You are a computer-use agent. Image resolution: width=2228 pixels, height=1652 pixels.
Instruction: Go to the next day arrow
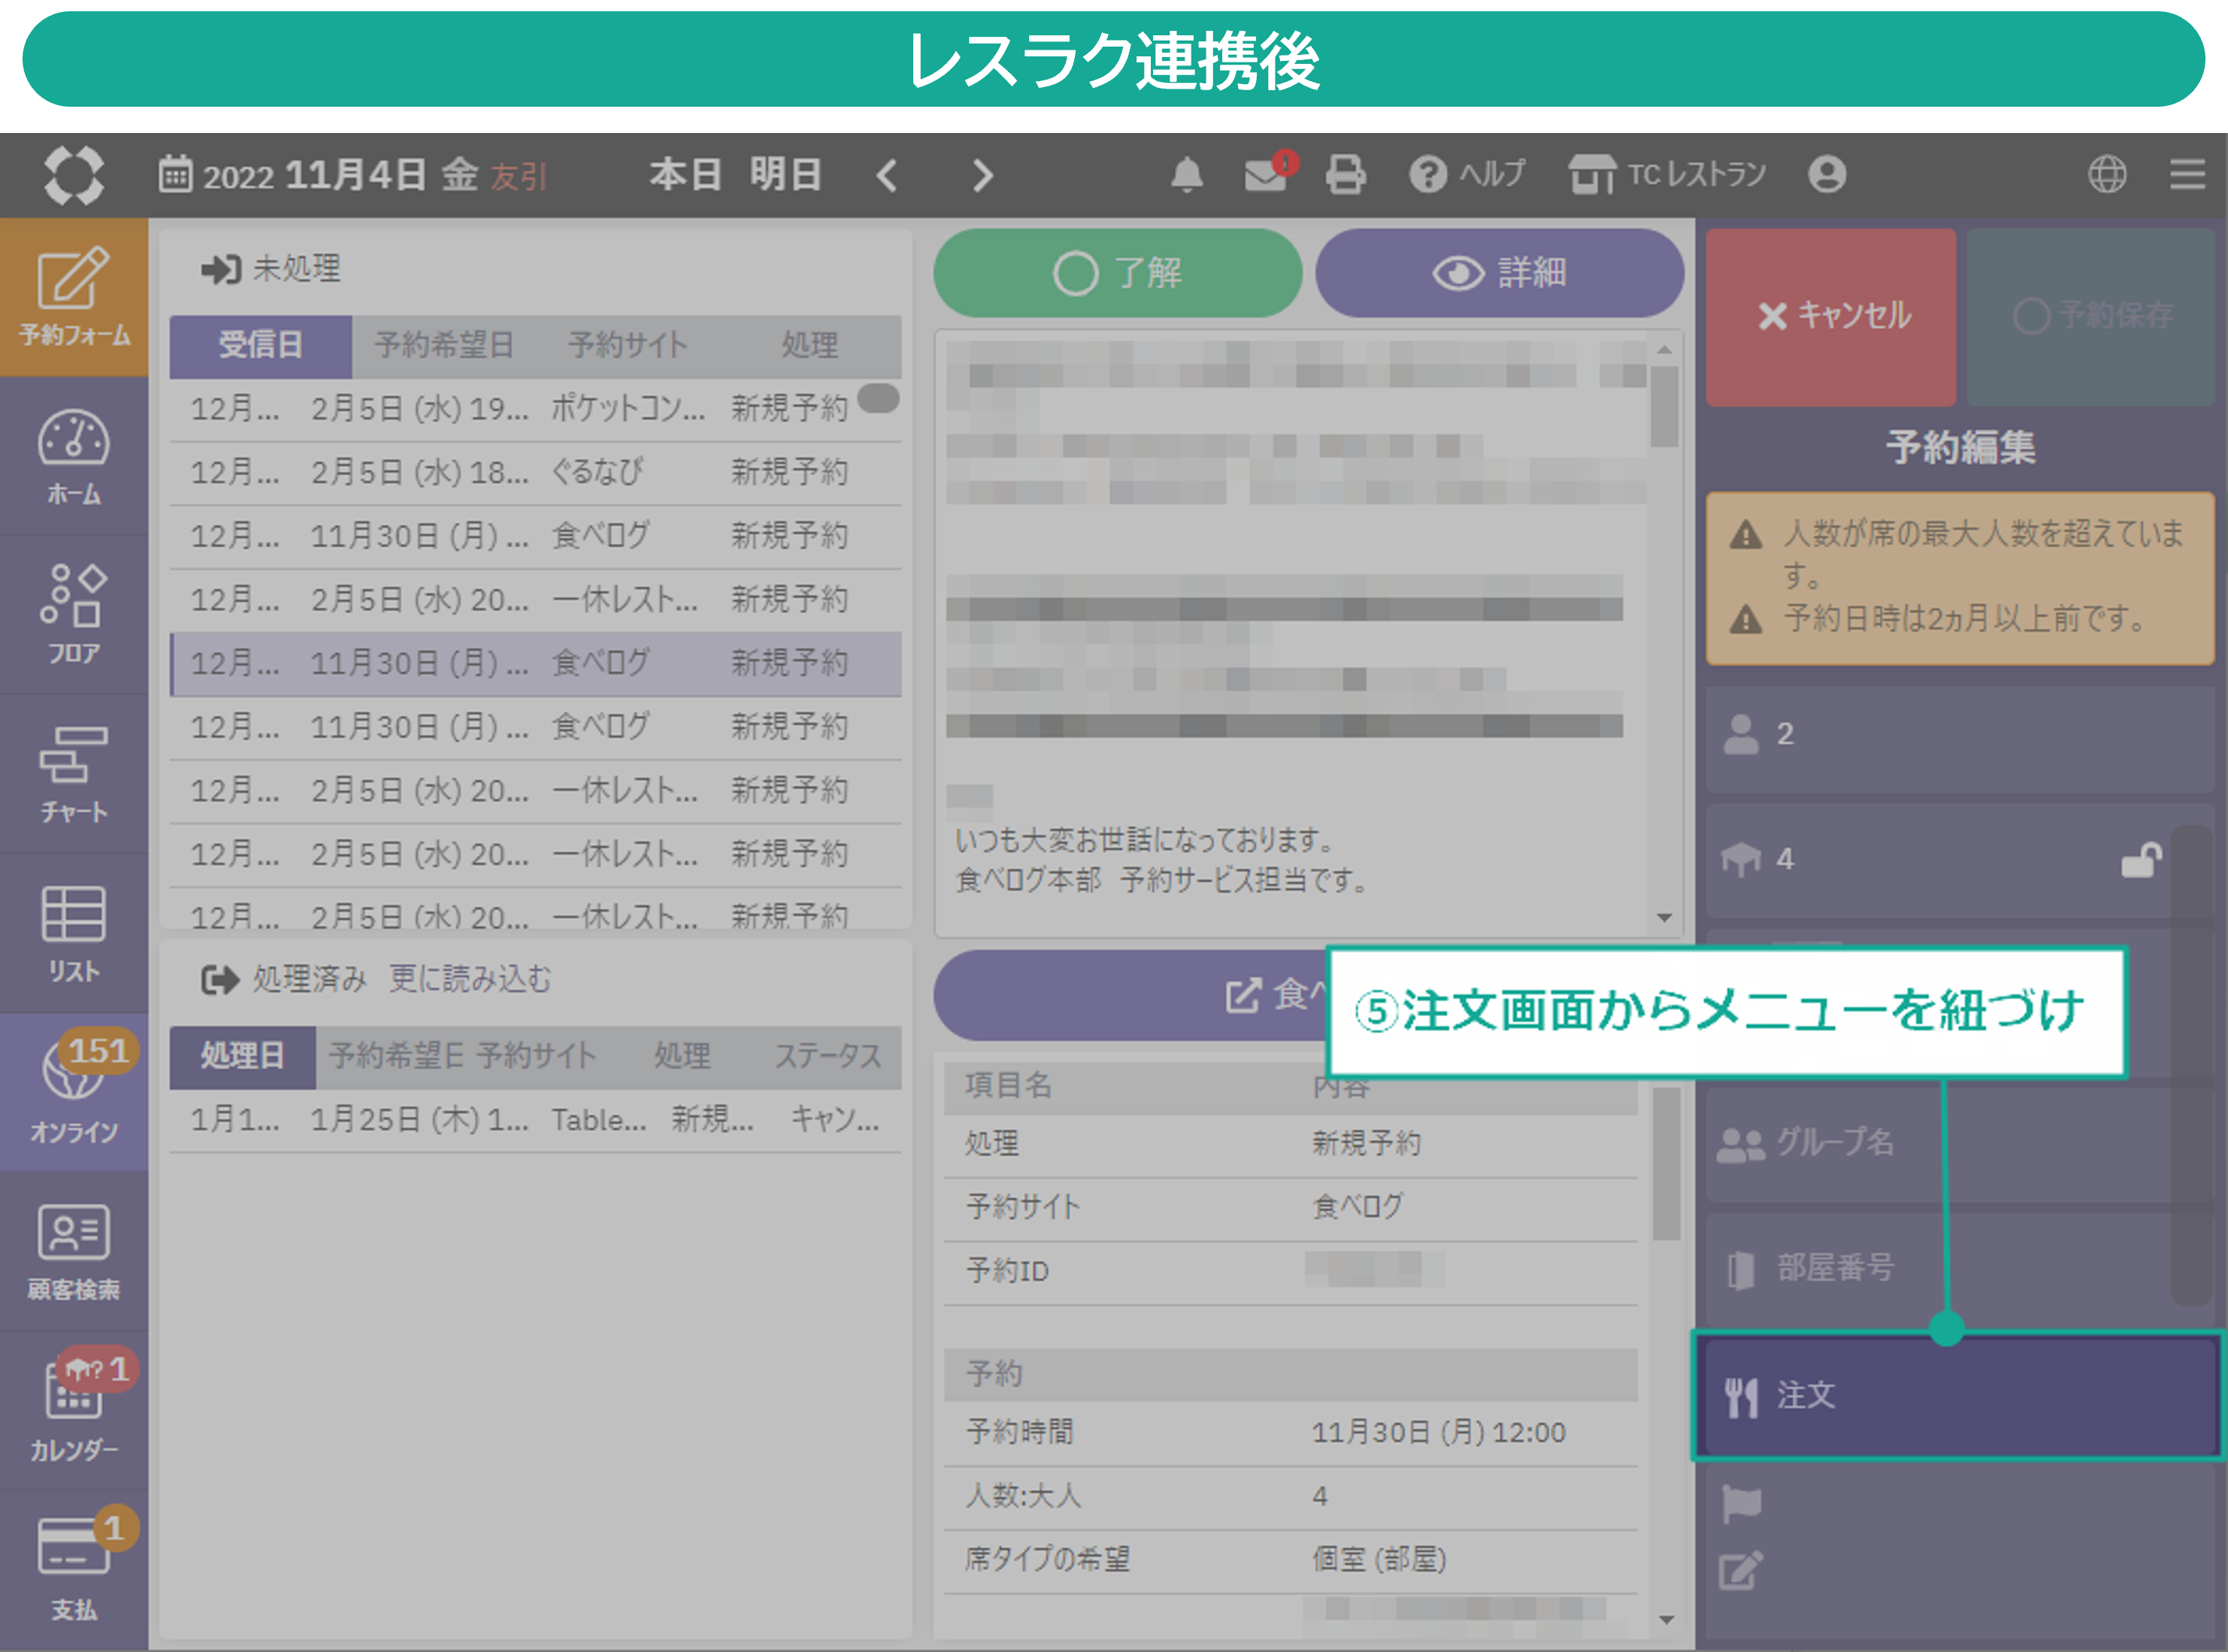[983, 176]
